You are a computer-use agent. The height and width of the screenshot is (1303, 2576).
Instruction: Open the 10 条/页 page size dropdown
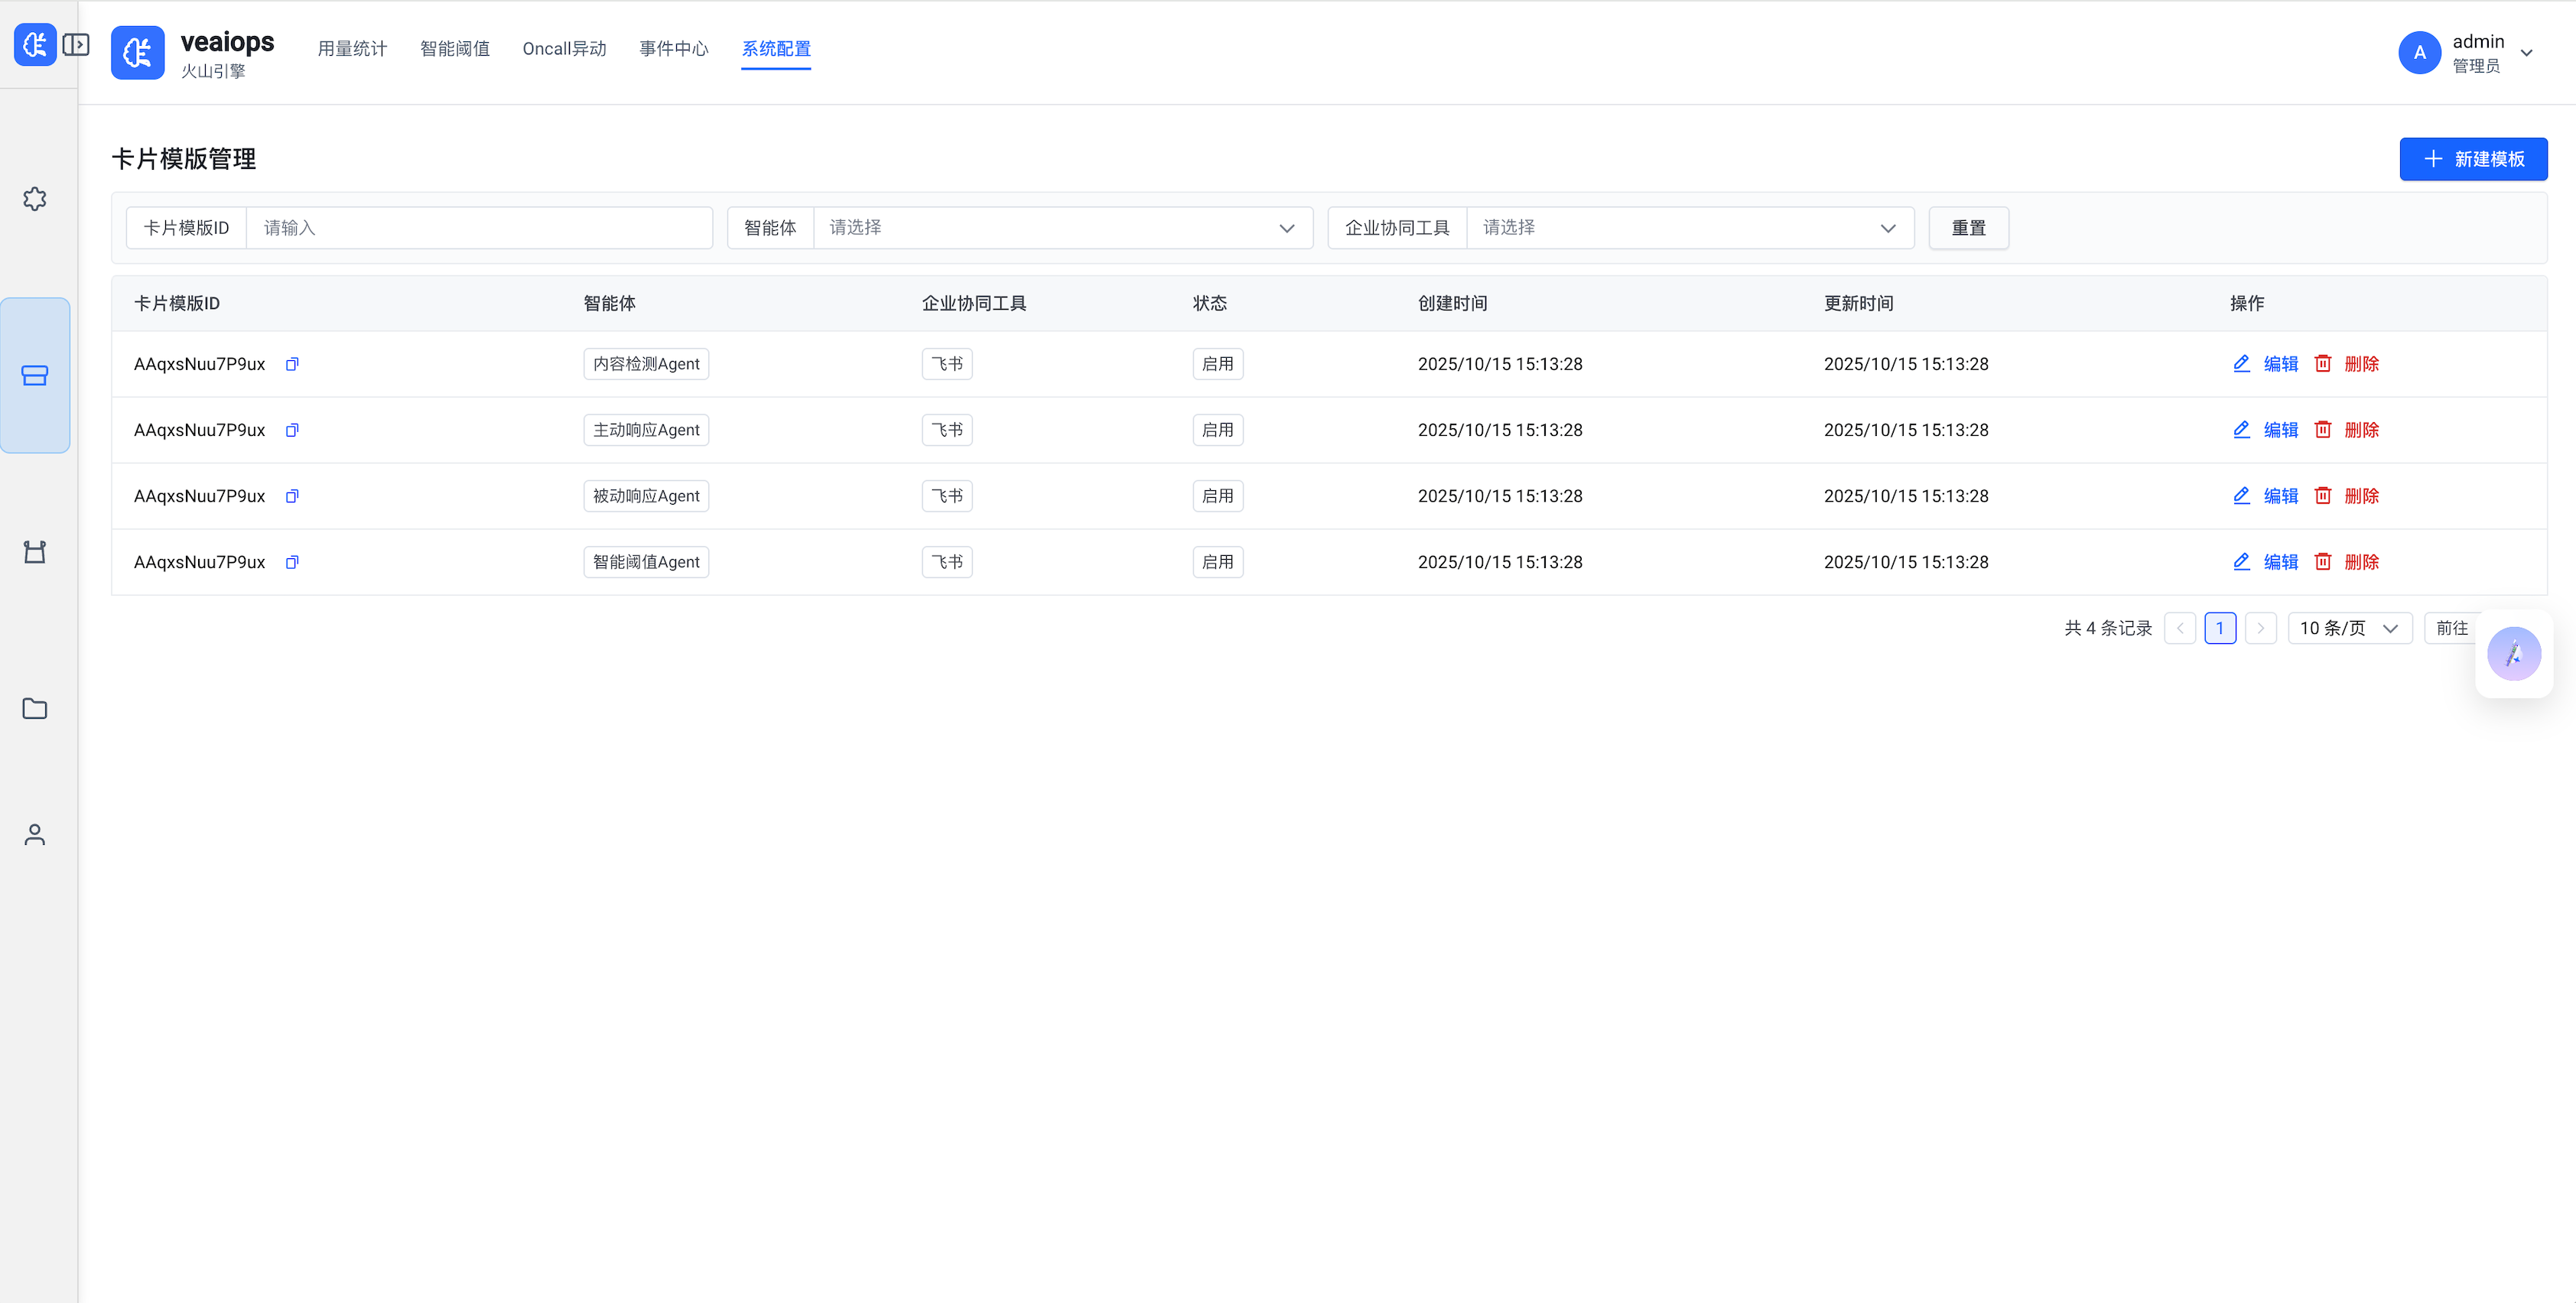[2349, 628]
